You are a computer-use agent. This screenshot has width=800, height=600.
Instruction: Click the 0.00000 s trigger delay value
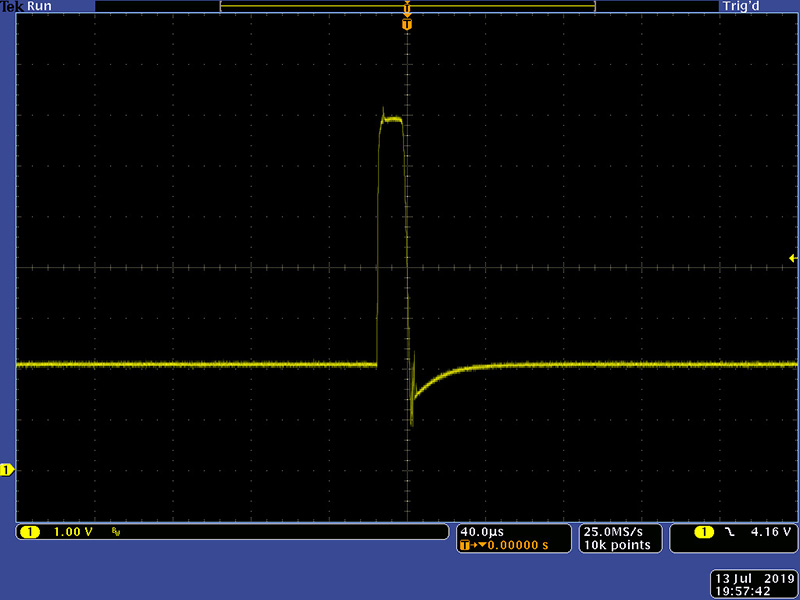pos(516,546)
